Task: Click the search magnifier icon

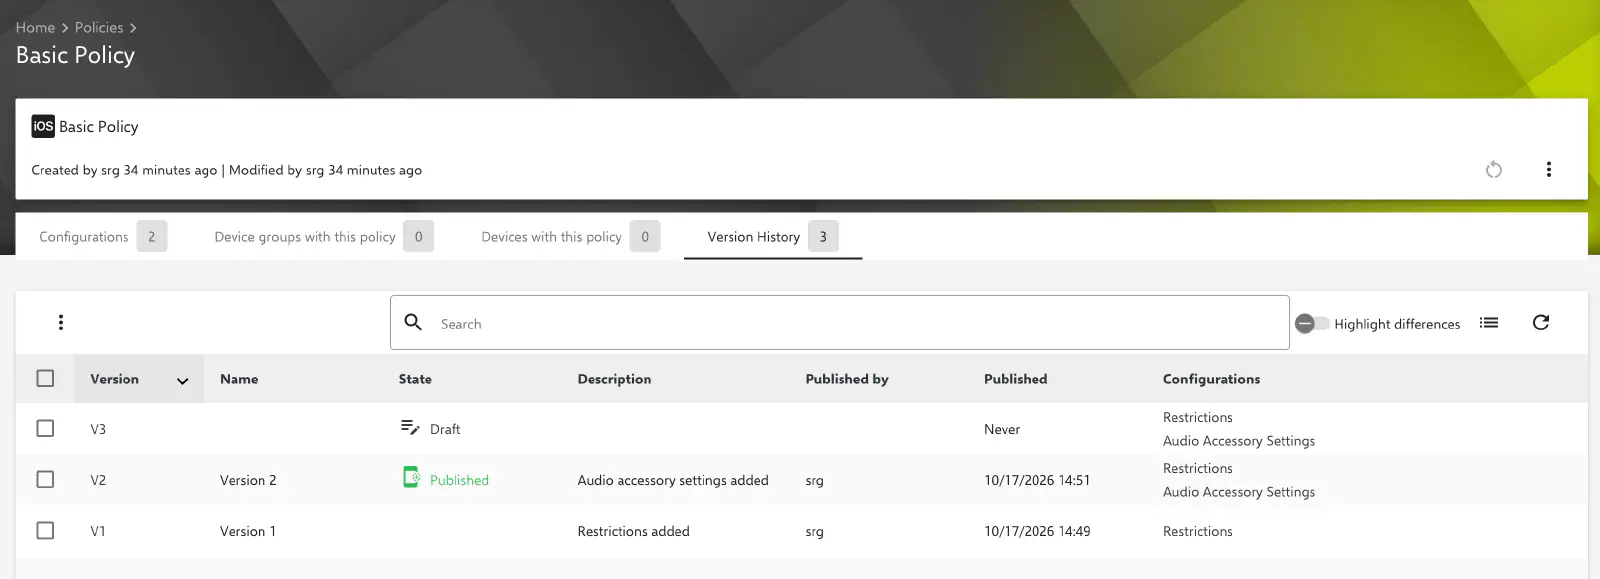Action: pyautogui.click(x=413, y=322)
